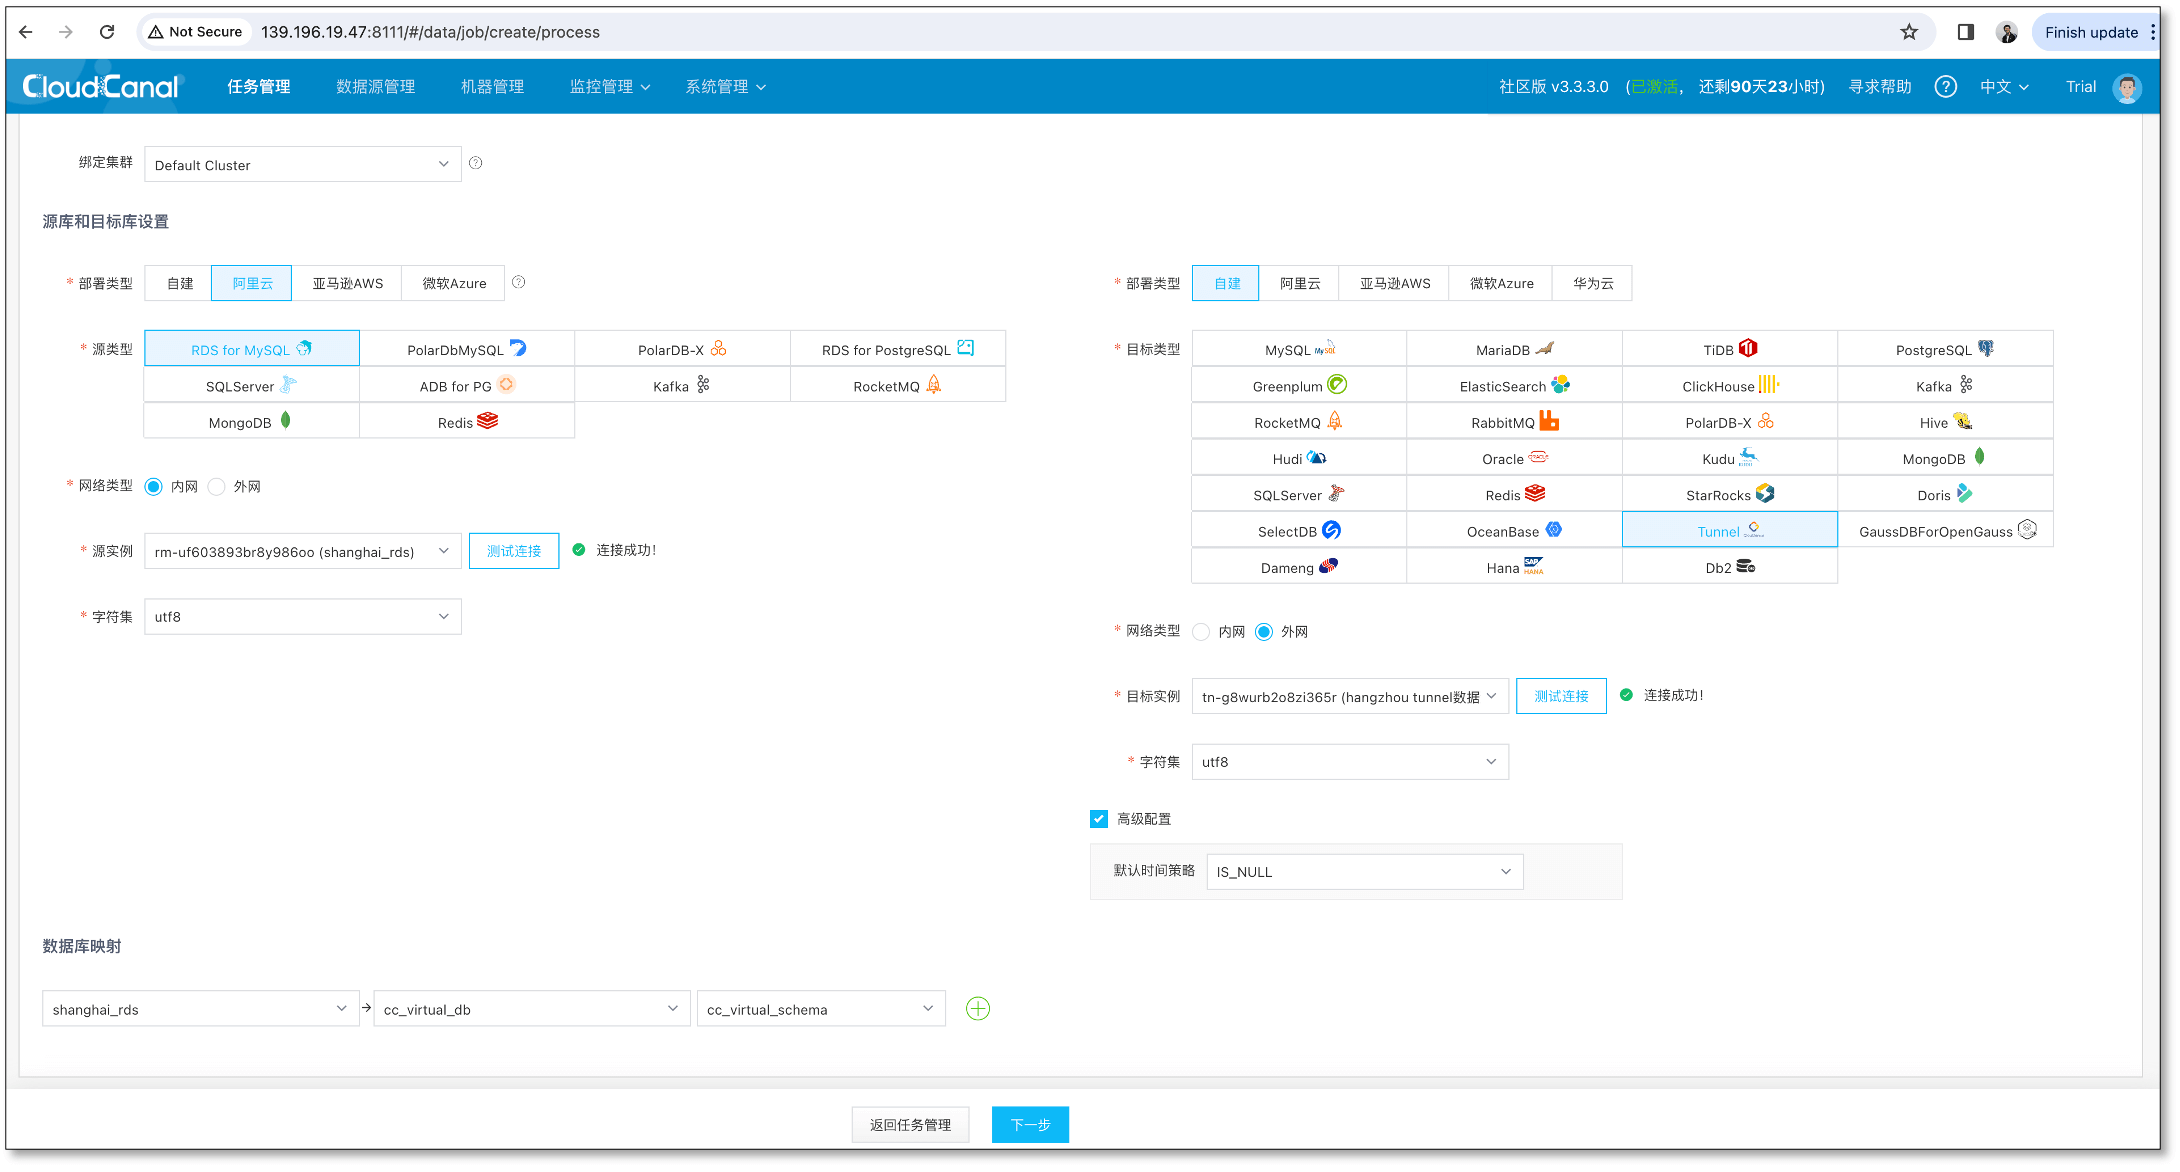This screenshot has width=2180, height=1172.
Task: Expand the 源实例 instance dropdown
Action: [302, 552]
